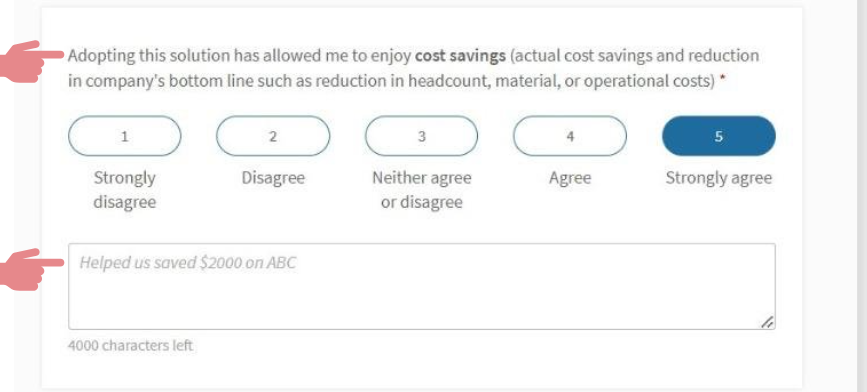Click the question line mentioning operational costs
867x392 pixels.
tap(396, 81)
